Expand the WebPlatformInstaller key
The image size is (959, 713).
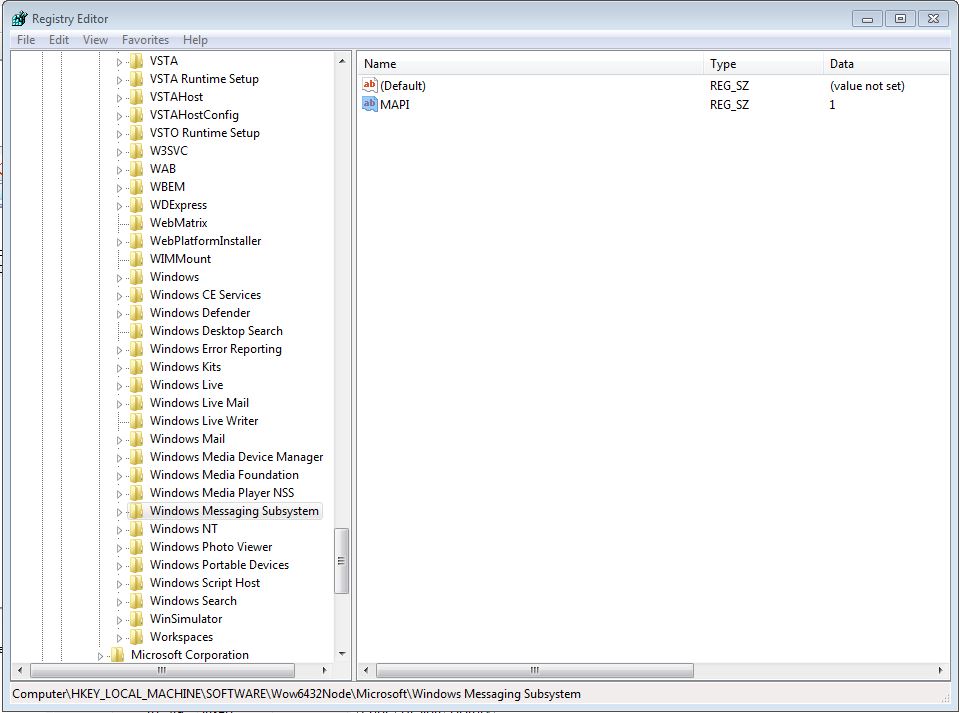[x=119, y=242]
